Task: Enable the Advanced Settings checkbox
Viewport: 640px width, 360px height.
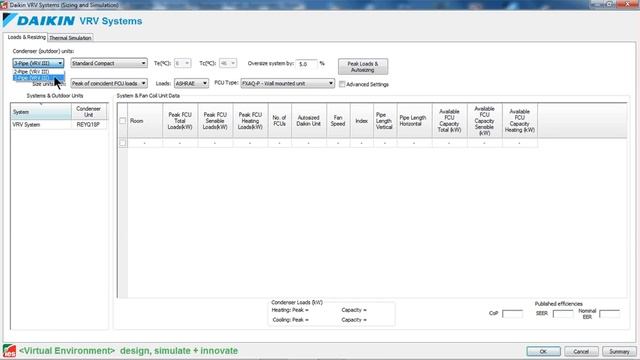Action: click(x=342, y=84)
